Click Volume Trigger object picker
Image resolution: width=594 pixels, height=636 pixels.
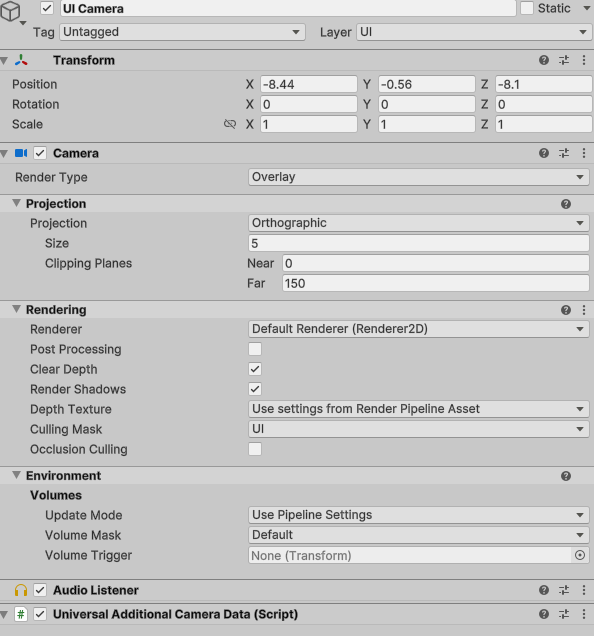pos(580,555)
